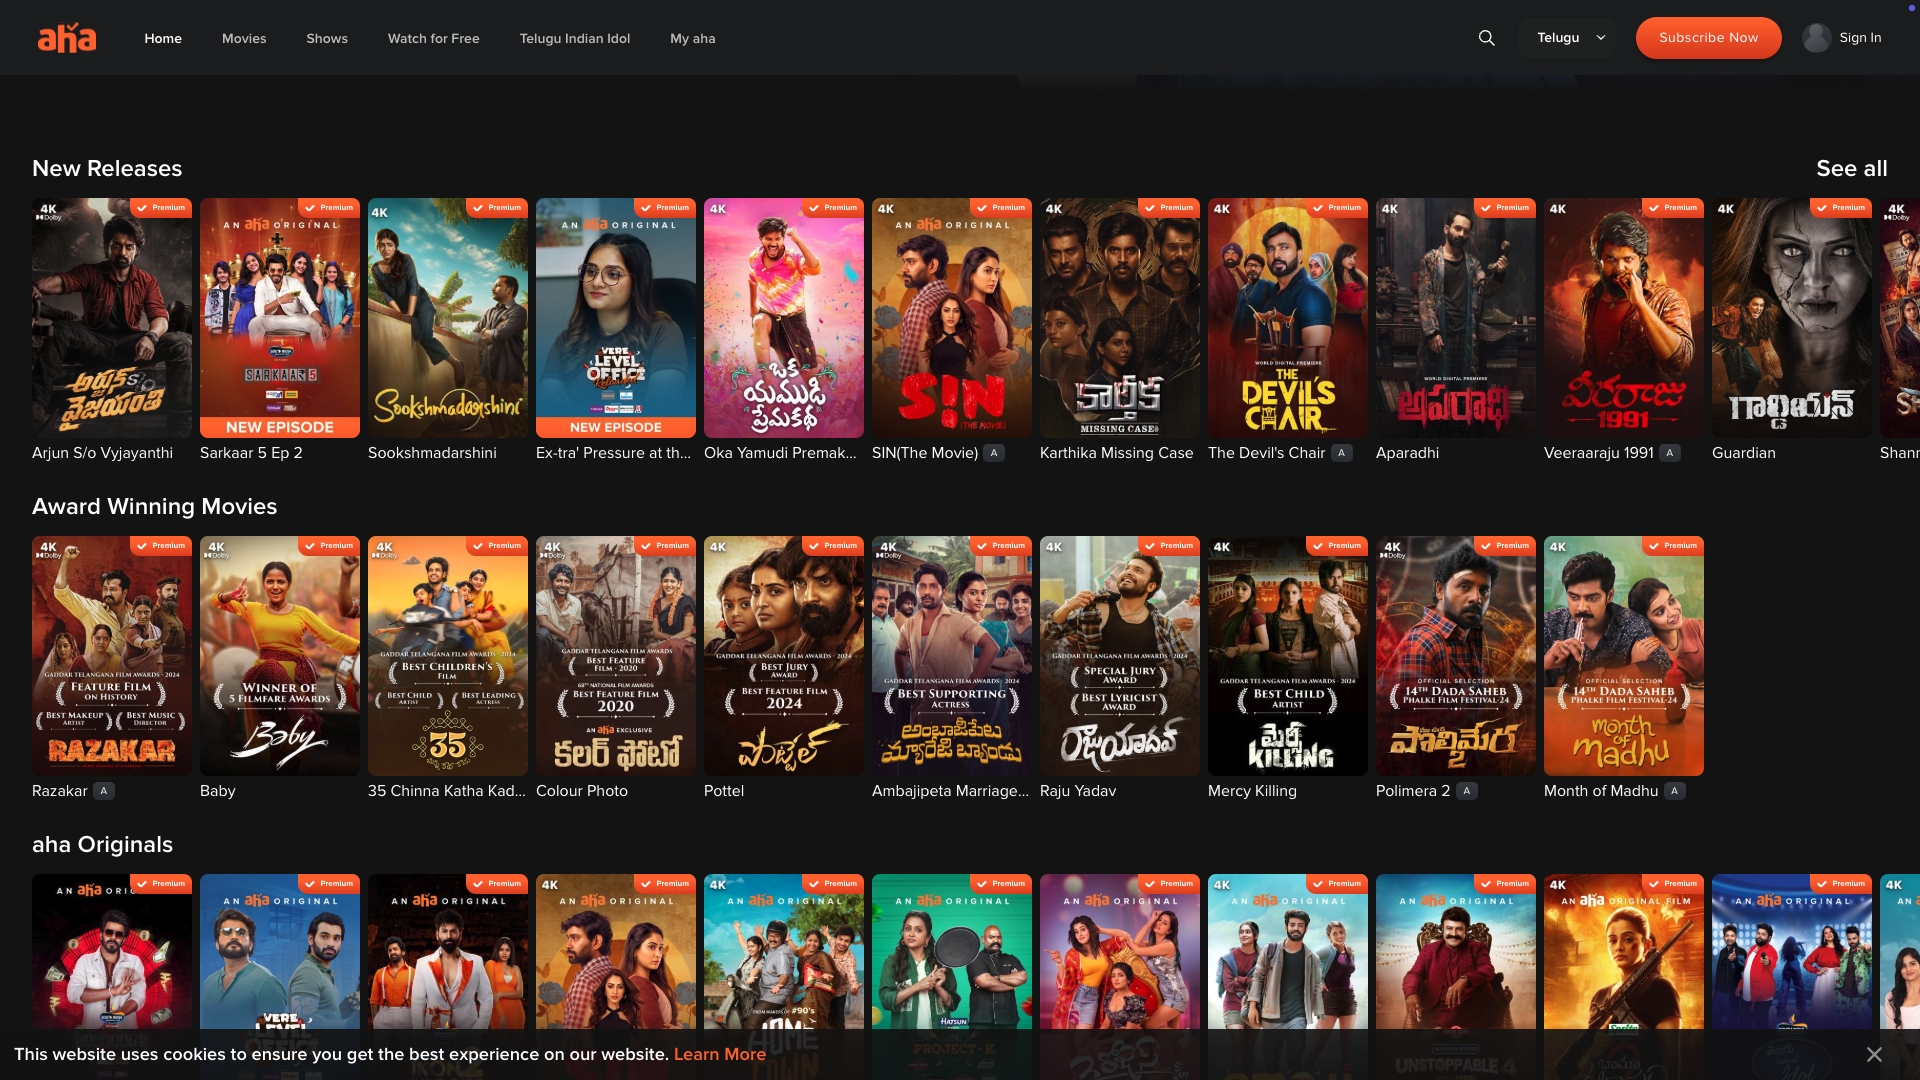Image resolution: width=1920 pixels, height=1080 pixels.
Task: Switch to the Movies tab
Action: click(x=243, y=38)
